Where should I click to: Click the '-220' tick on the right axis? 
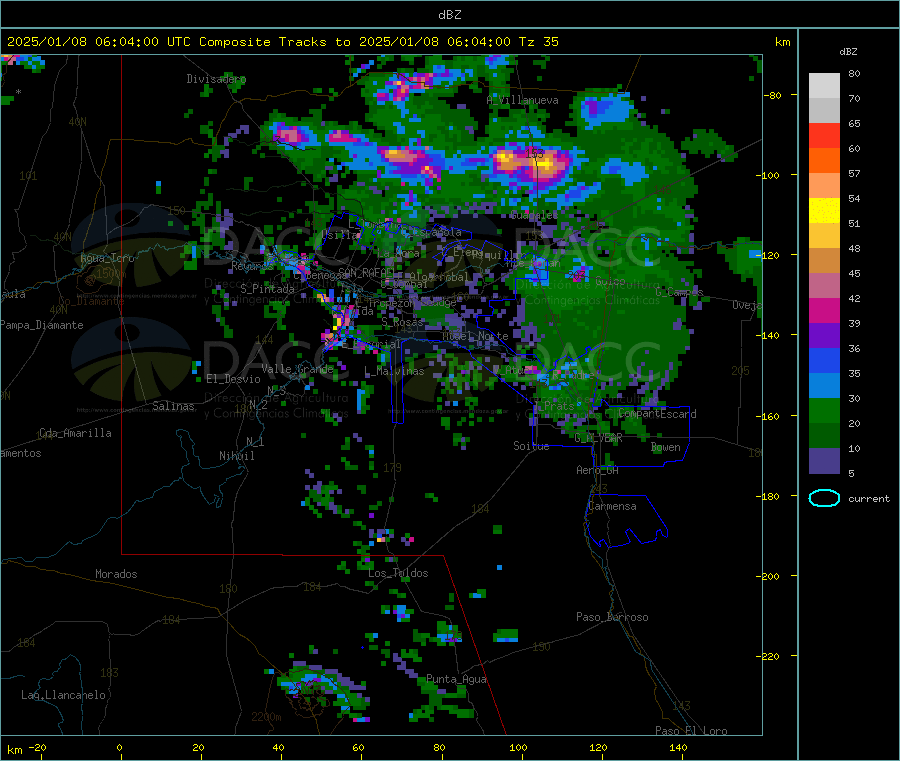[767, 656]
